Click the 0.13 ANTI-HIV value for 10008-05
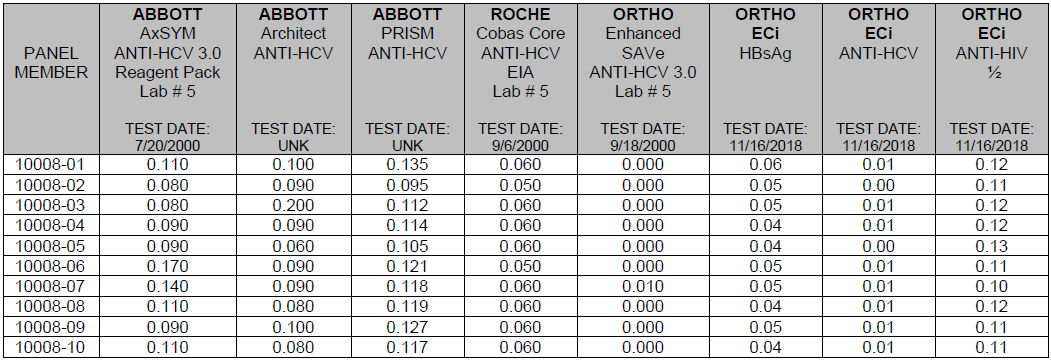This screenshot has height=360, width=1051. point(992,246)
